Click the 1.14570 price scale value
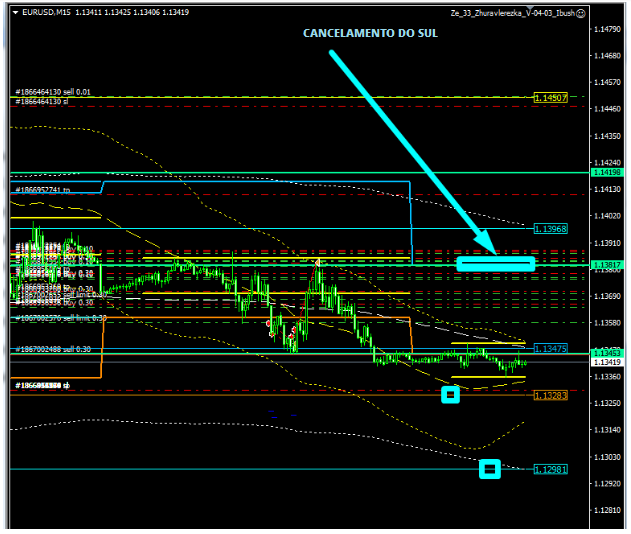Viewport: 631px width, 534px height. tap(607, 82)
